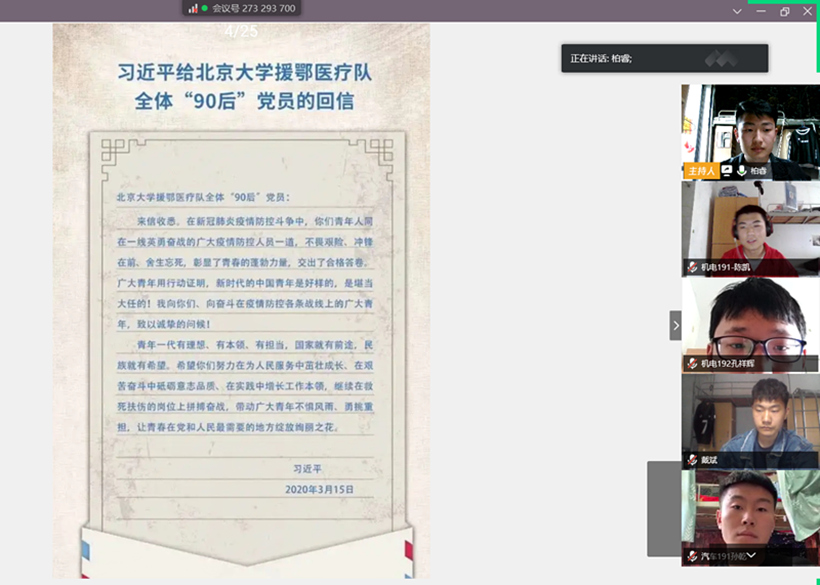
Task: Click the network signal strength icon
Action: 193,8
